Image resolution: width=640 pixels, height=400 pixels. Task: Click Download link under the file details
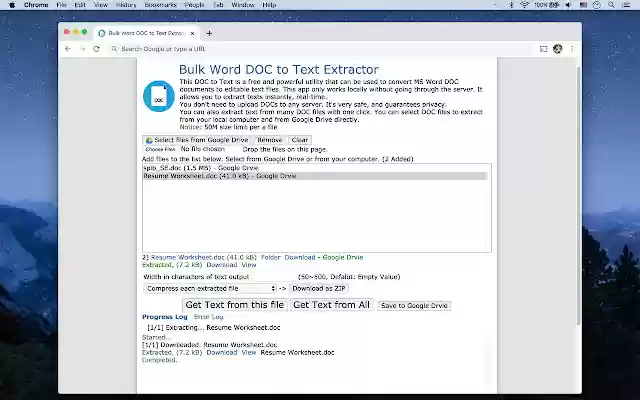tap(222, 265)
